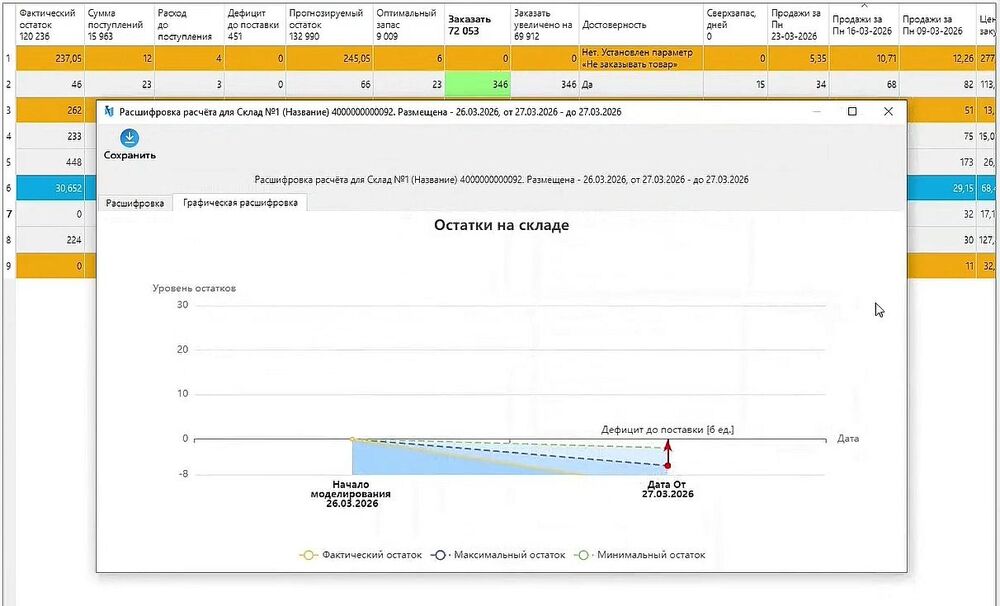Click the red deficit marker point on chart
This screenshot has height=606, width=1000.
tap(668, 466)
